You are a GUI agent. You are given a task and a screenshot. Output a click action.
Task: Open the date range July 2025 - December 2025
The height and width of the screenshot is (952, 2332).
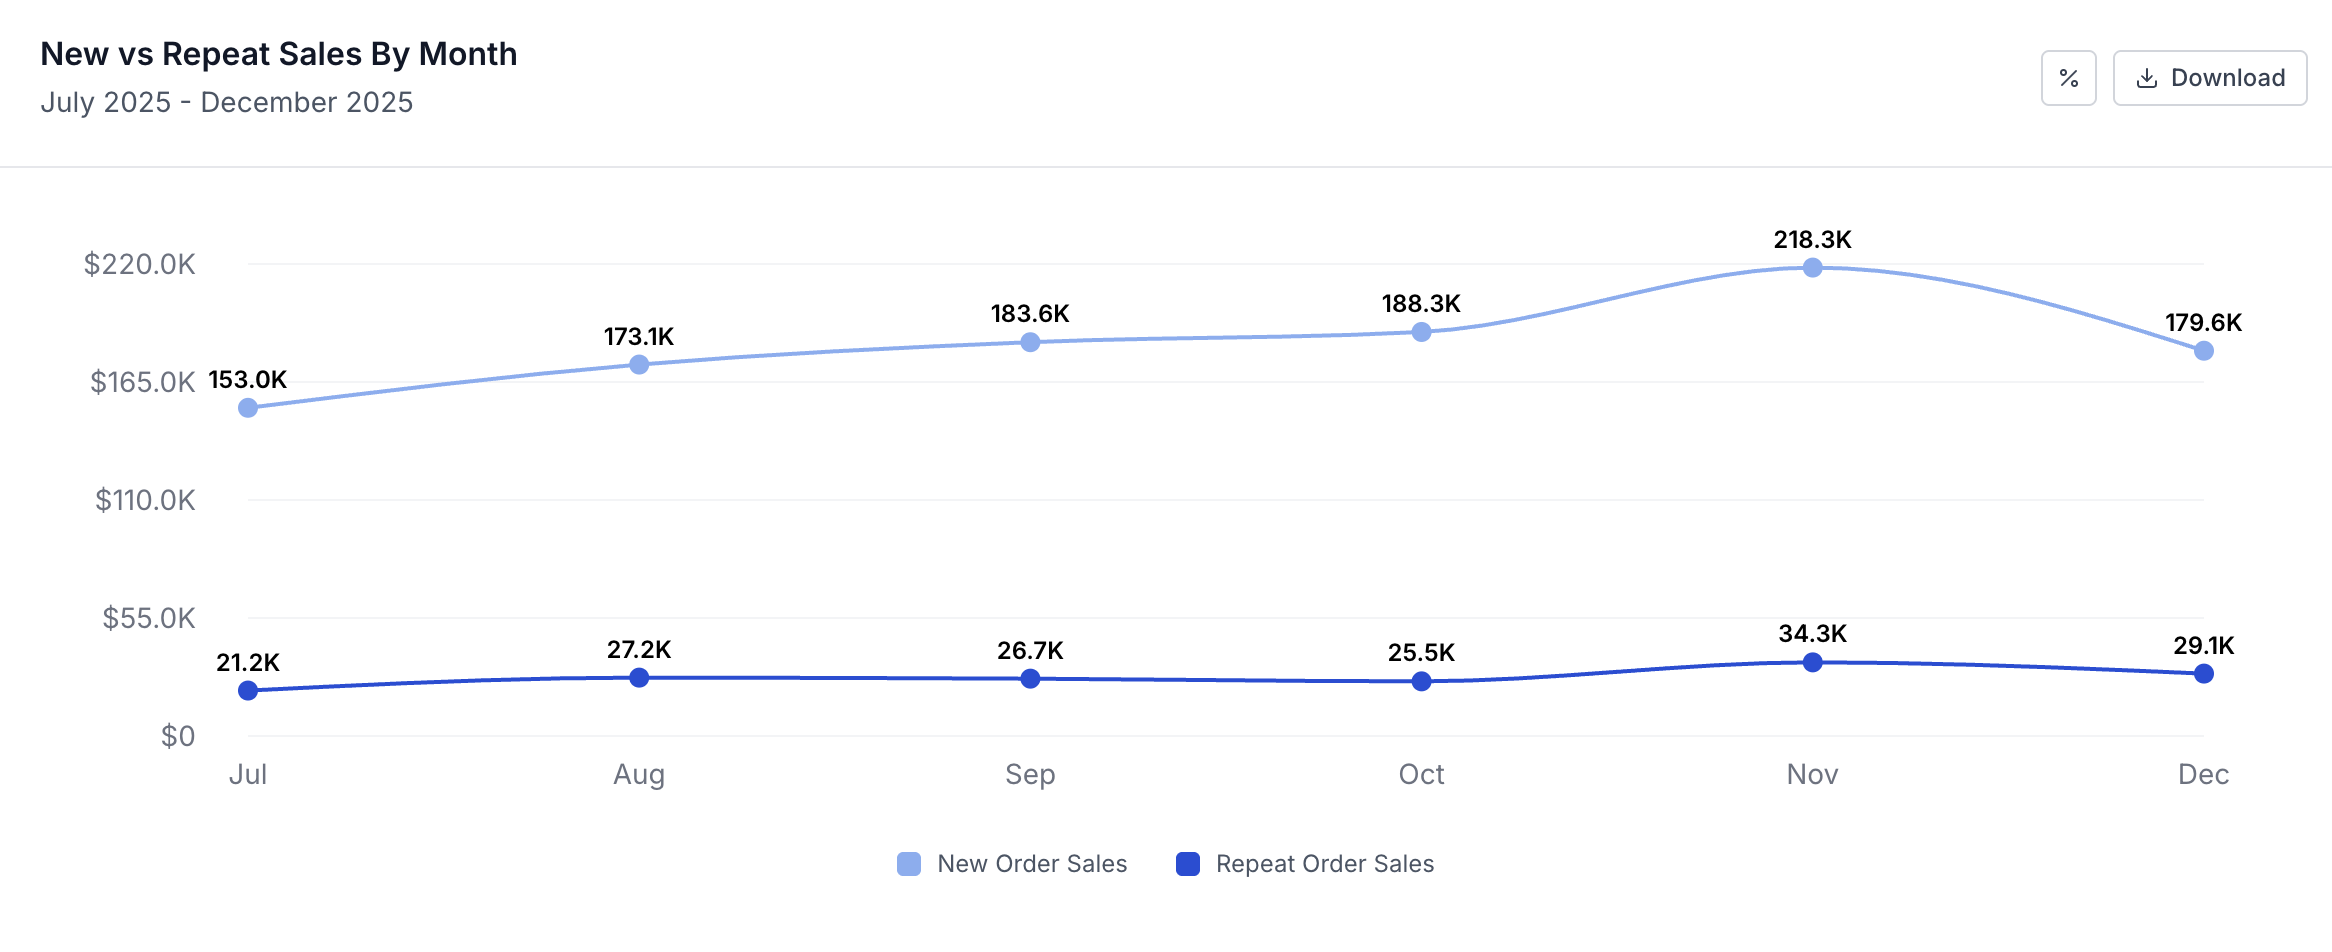tap(227, 102)
